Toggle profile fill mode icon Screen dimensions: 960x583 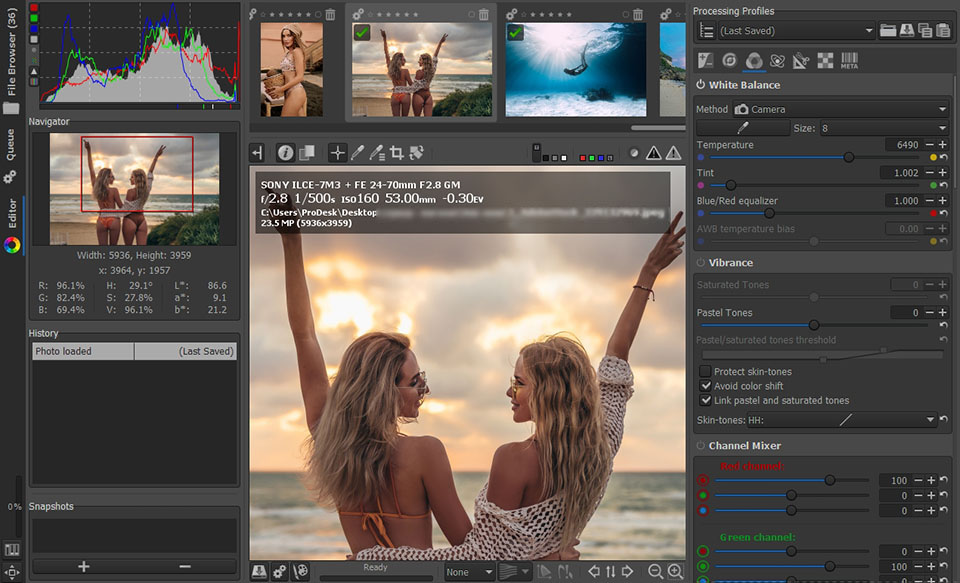click(706, 31)
